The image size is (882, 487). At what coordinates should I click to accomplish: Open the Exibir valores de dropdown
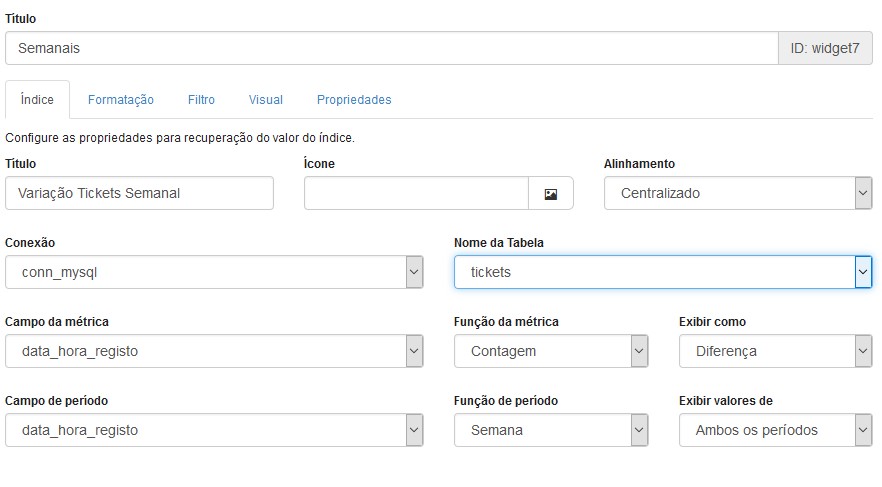(775, 430)
